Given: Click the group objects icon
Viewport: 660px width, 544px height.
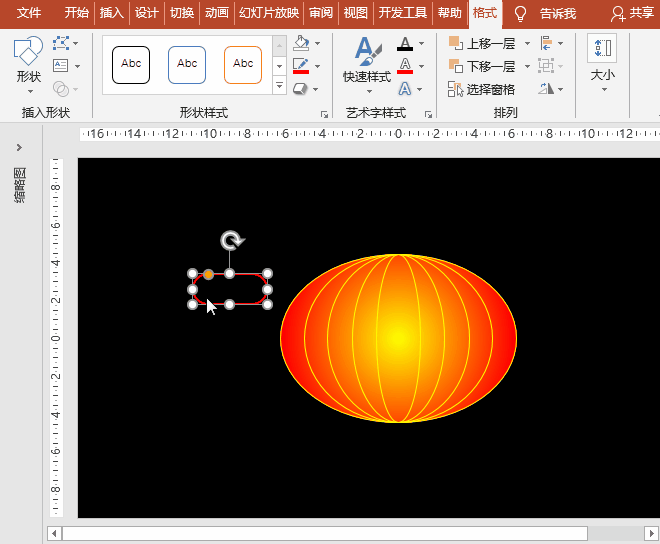Looking at the screenshot, I should pyautogui.click(x=546, y=66).
